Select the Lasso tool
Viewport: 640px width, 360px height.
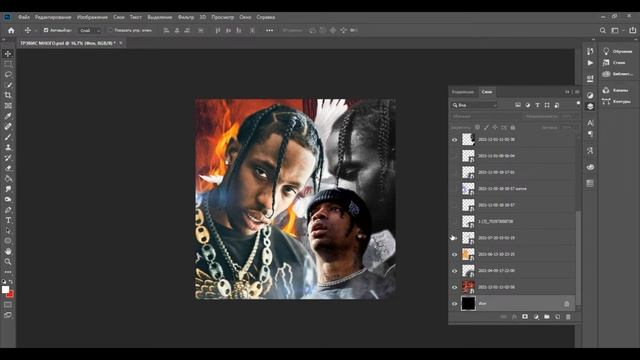point(8,74)
